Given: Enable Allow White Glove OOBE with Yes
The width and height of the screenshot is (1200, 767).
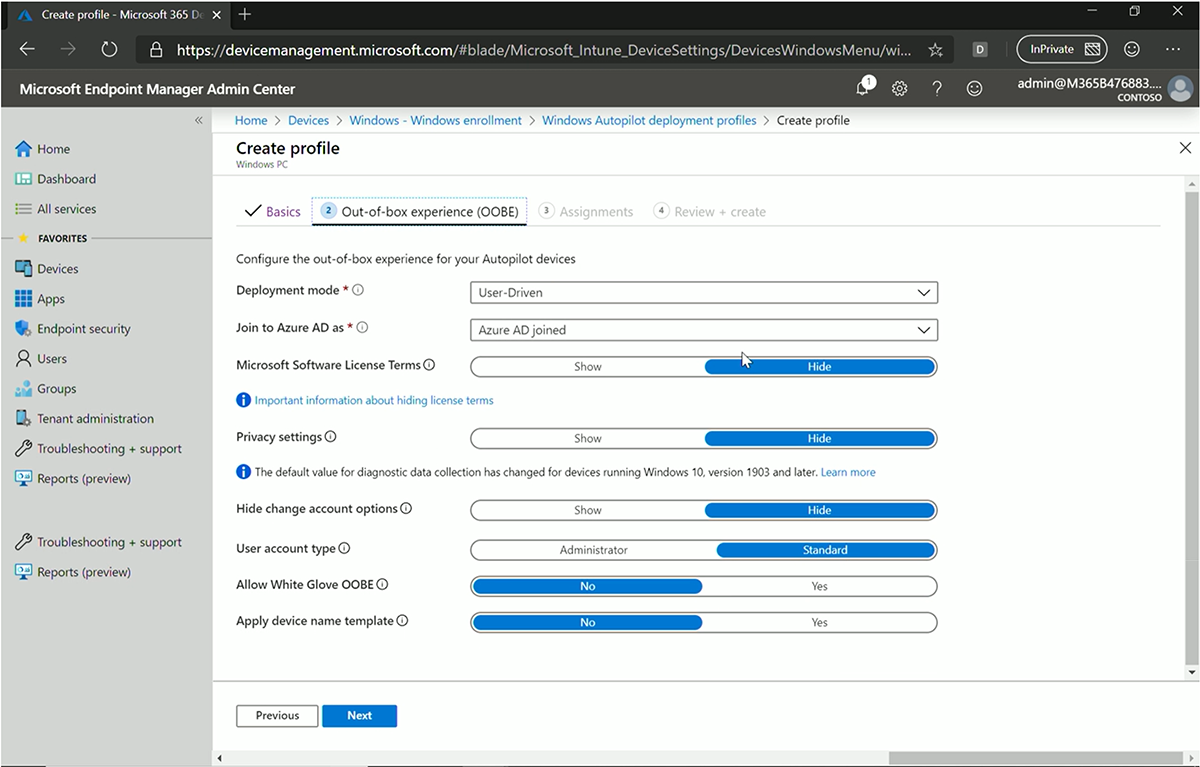Looking at the screenshot, I should pyautogui.click(x=819, y=586).
